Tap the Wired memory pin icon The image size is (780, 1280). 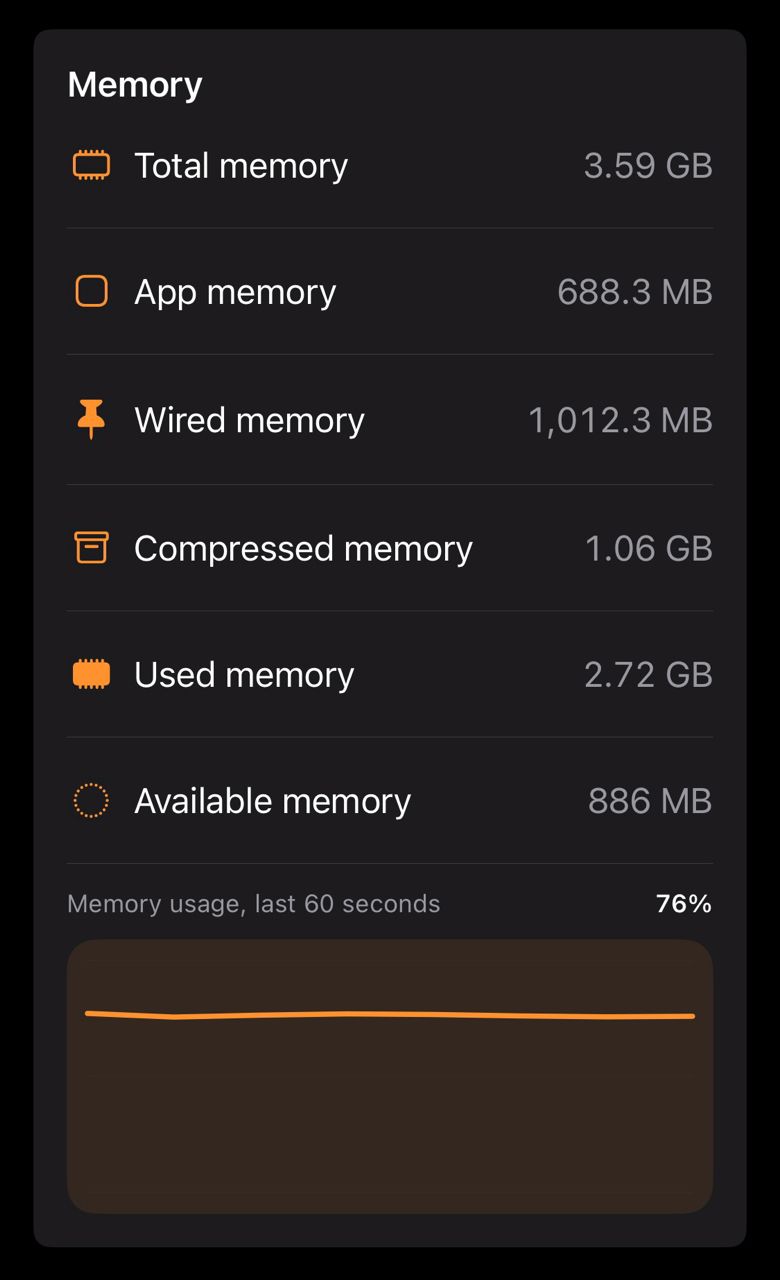point(91,419)
